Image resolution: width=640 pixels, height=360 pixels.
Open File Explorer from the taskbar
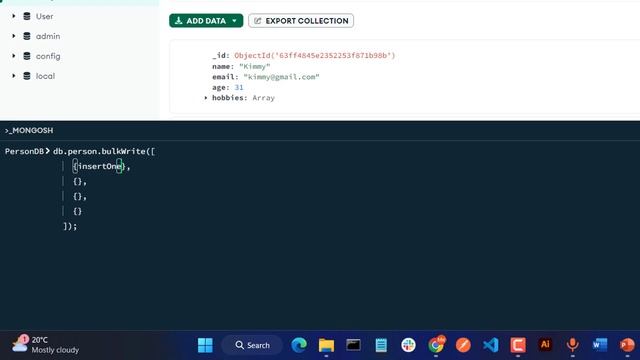click(x=326, y=345)
